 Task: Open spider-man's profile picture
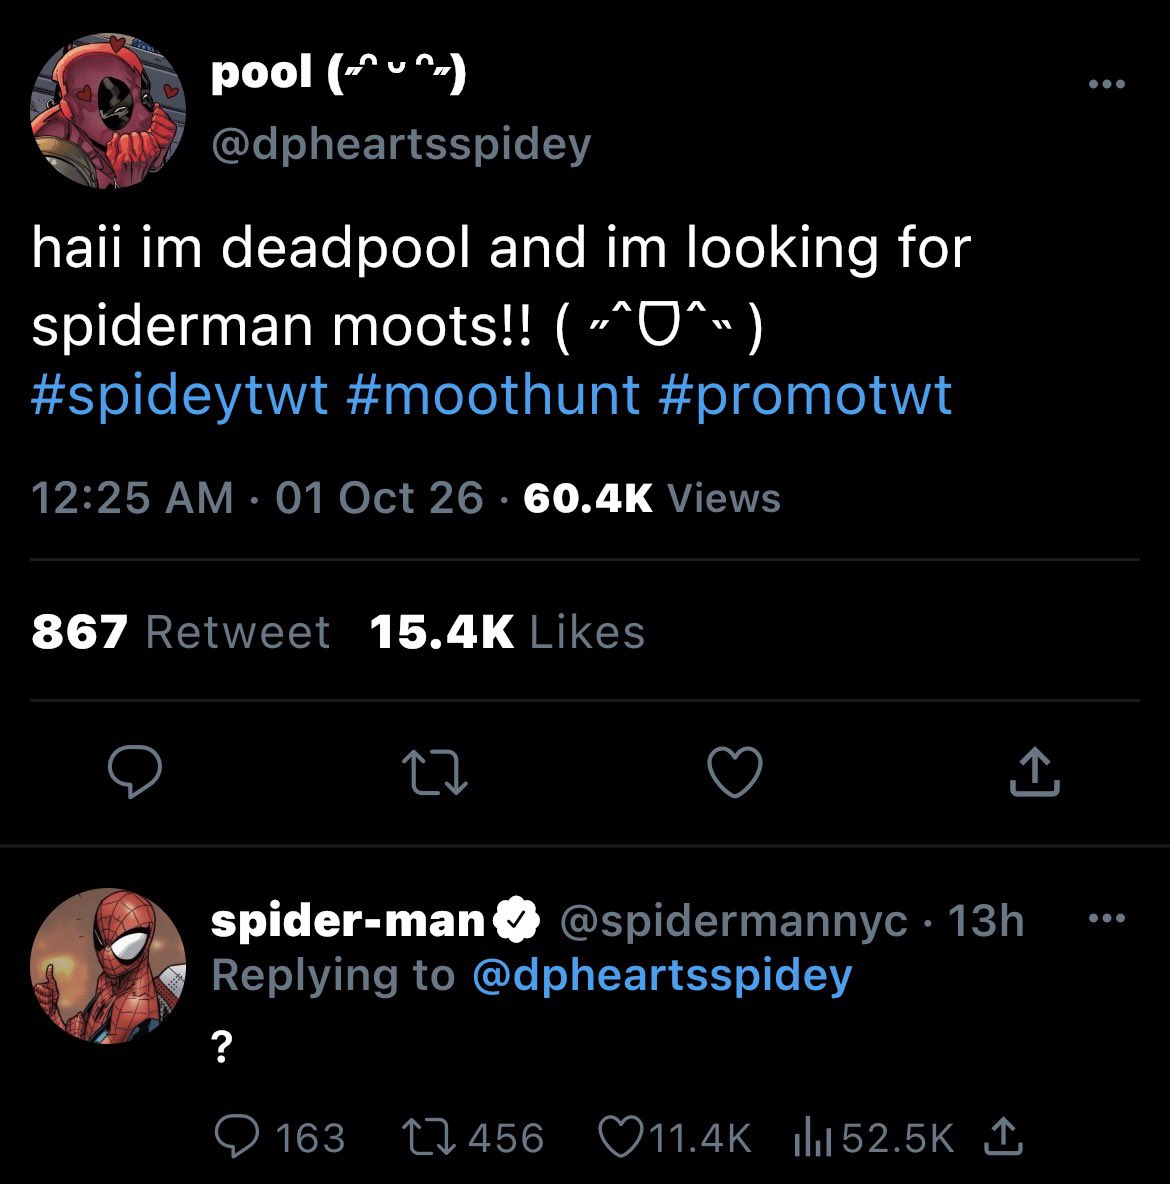(108, 966)
